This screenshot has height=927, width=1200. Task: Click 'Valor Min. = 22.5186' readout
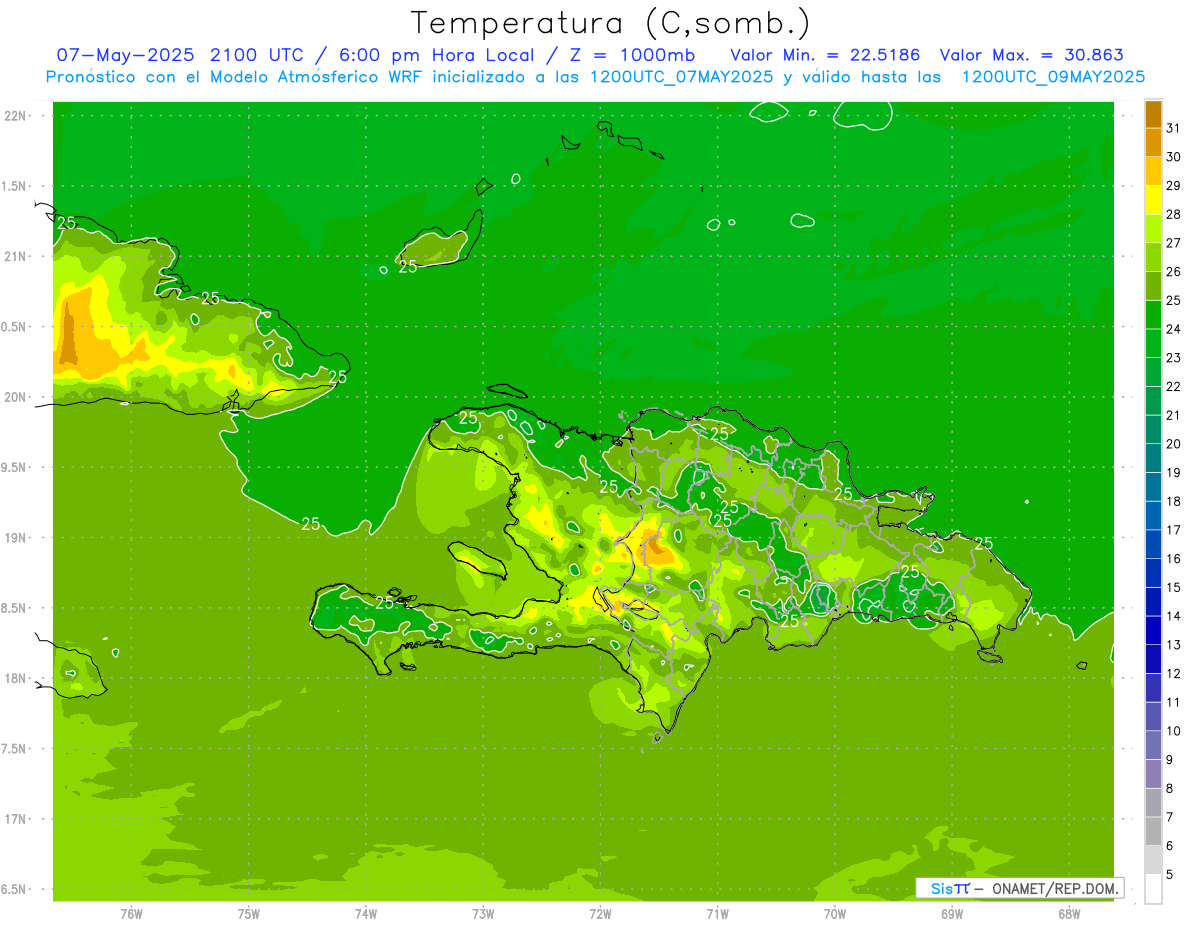(x=825, y=55)
